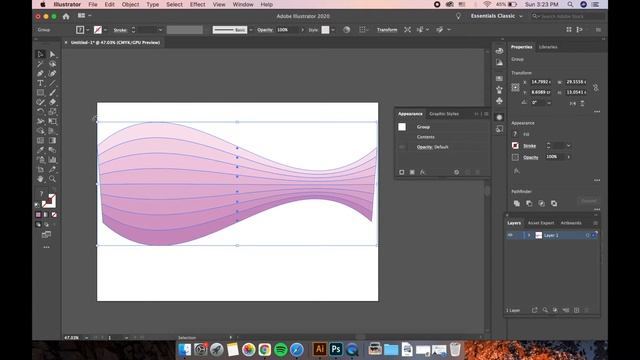Select the Rotate tool

(40, 111)
